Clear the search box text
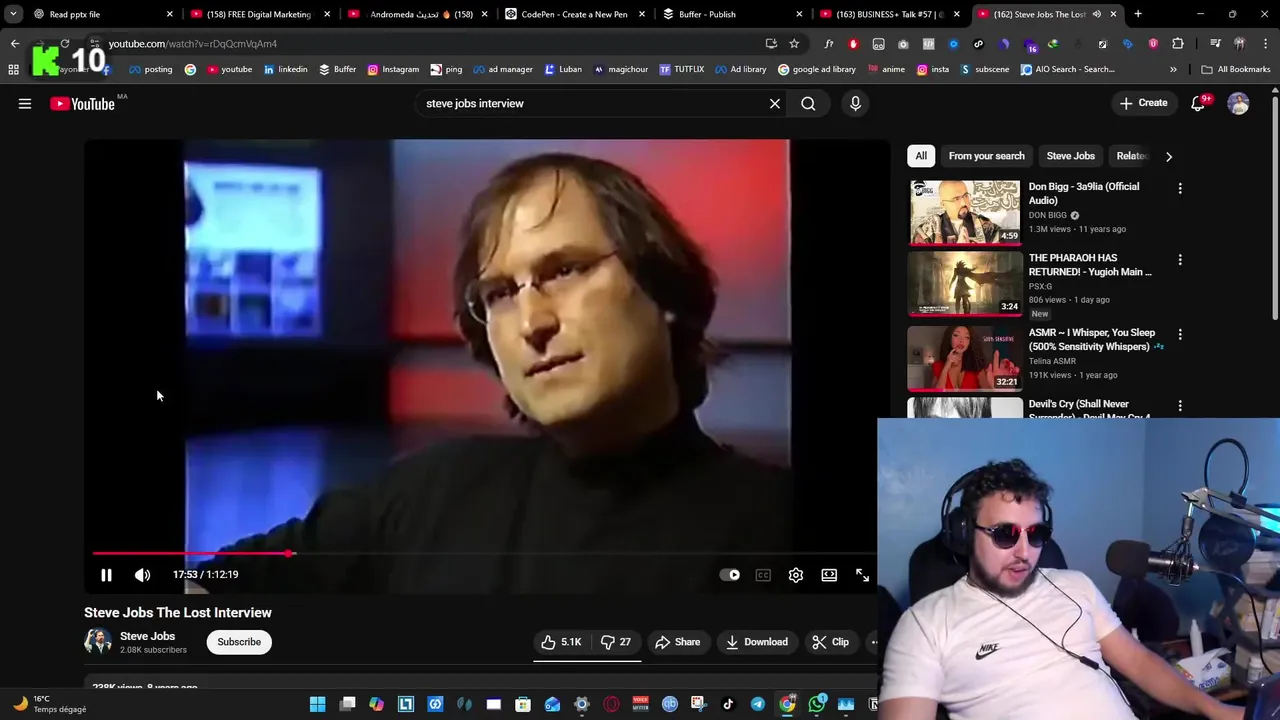 coord(775,103)
